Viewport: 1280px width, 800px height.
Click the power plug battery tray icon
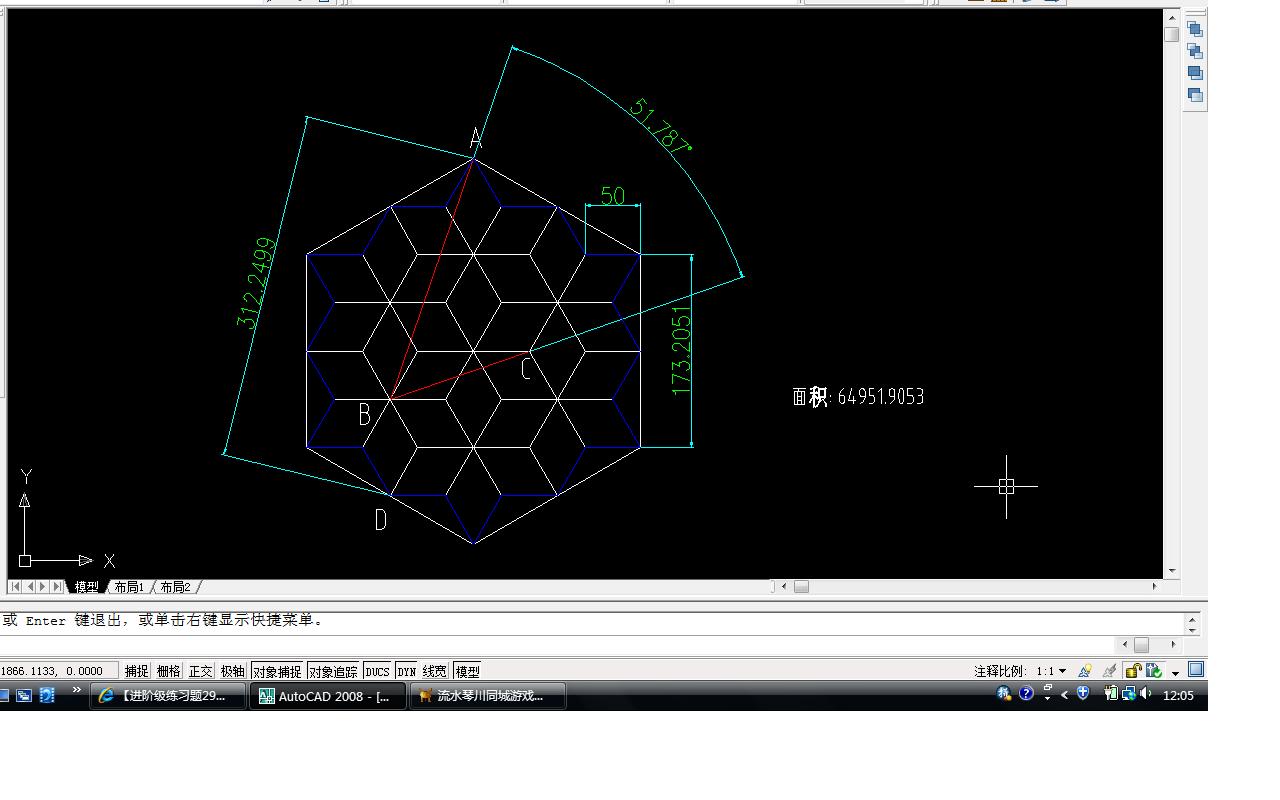1110,694
